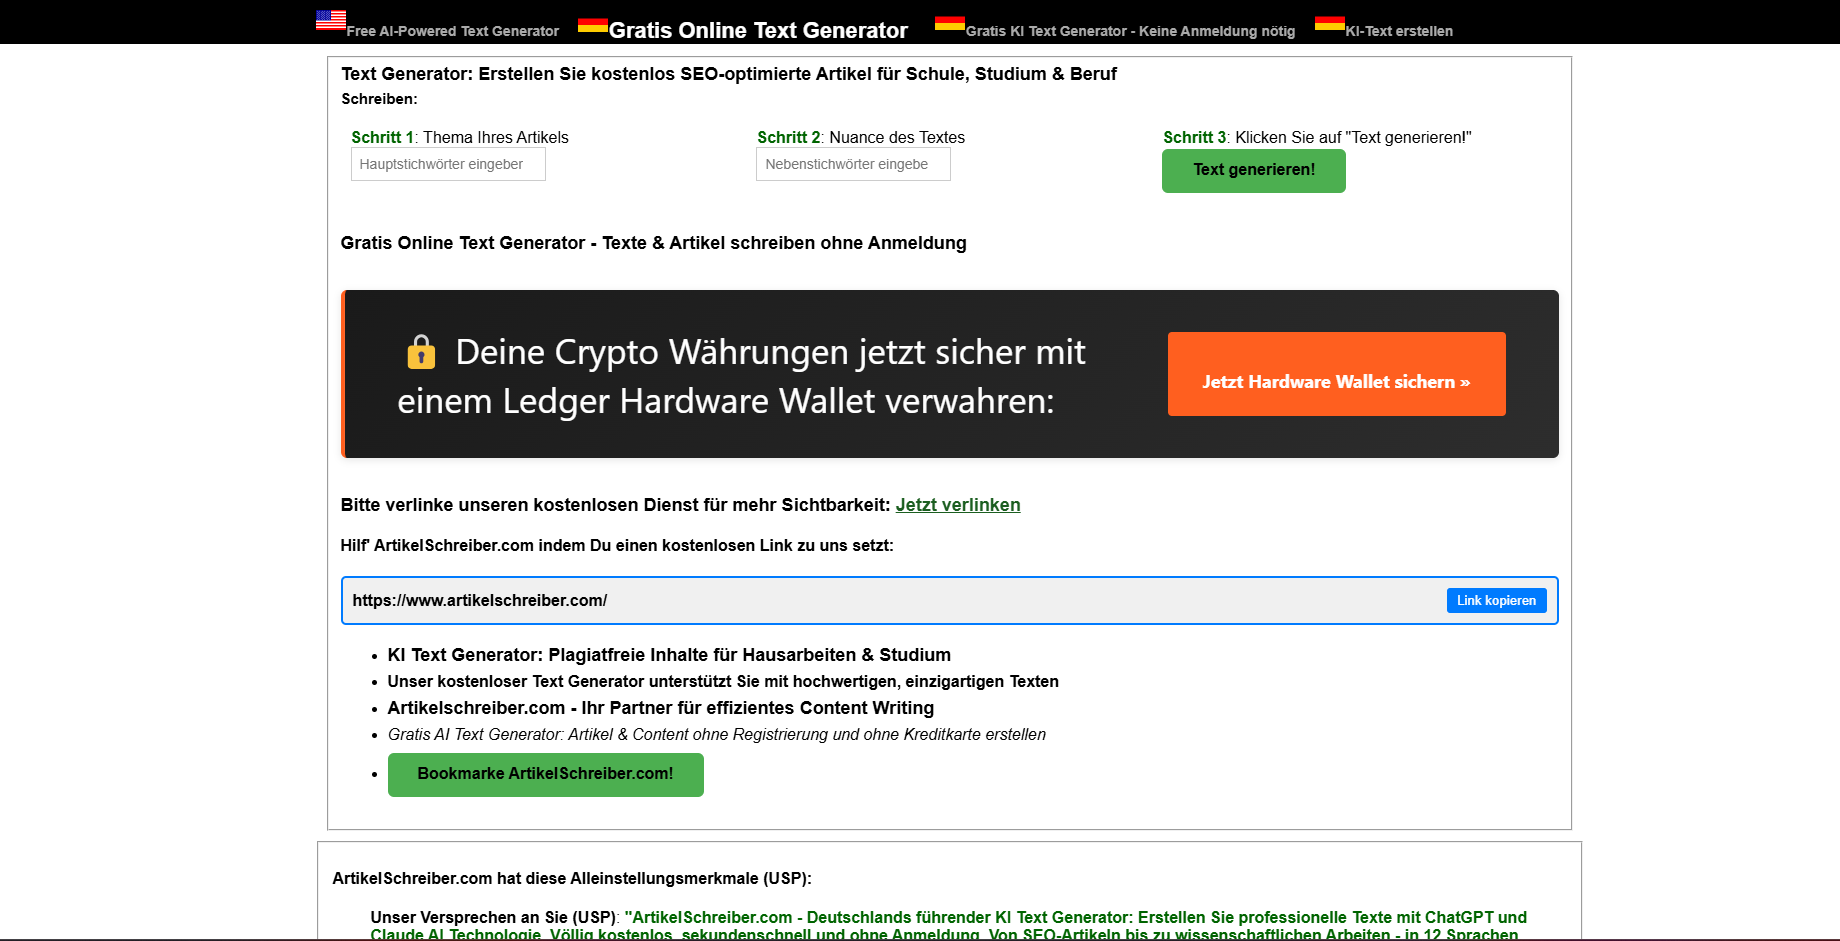
Task: Follow the "Jetzt verlinken" link
Action: point(958,505)
